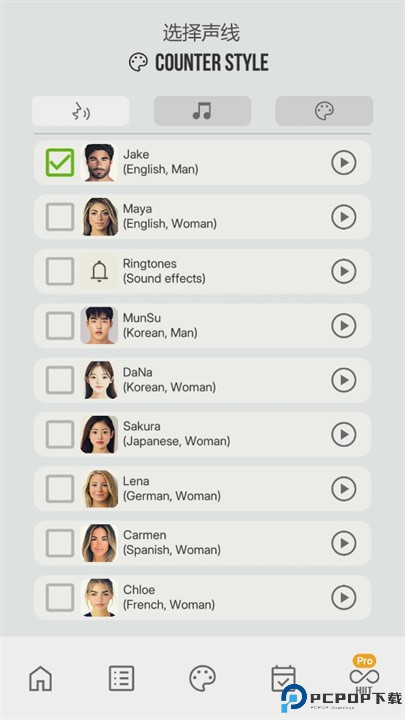Viewport: 405px width, 720px height.
Task: Play Chloe French voice sample
Action: pyautogui.click(x=343, y=597)
